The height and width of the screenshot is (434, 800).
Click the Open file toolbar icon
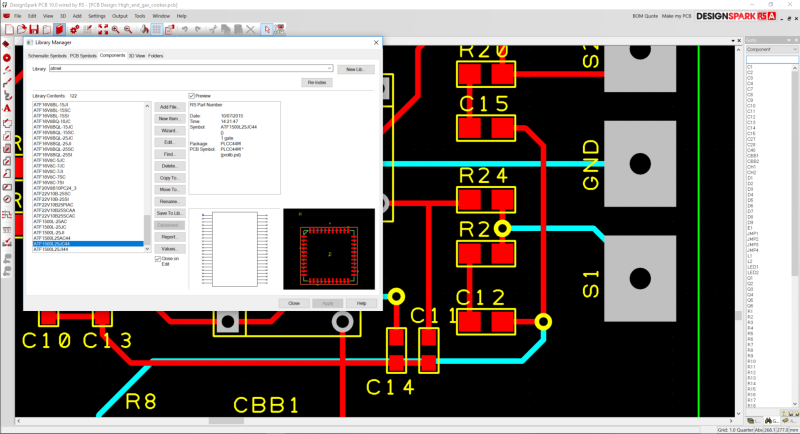[21, 30]
